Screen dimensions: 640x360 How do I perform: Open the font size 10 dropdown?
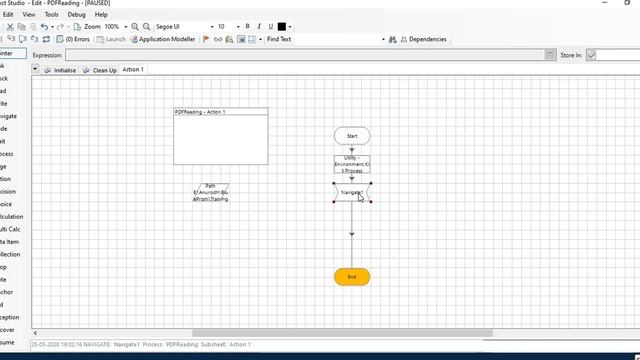click(x=238, y=27)
